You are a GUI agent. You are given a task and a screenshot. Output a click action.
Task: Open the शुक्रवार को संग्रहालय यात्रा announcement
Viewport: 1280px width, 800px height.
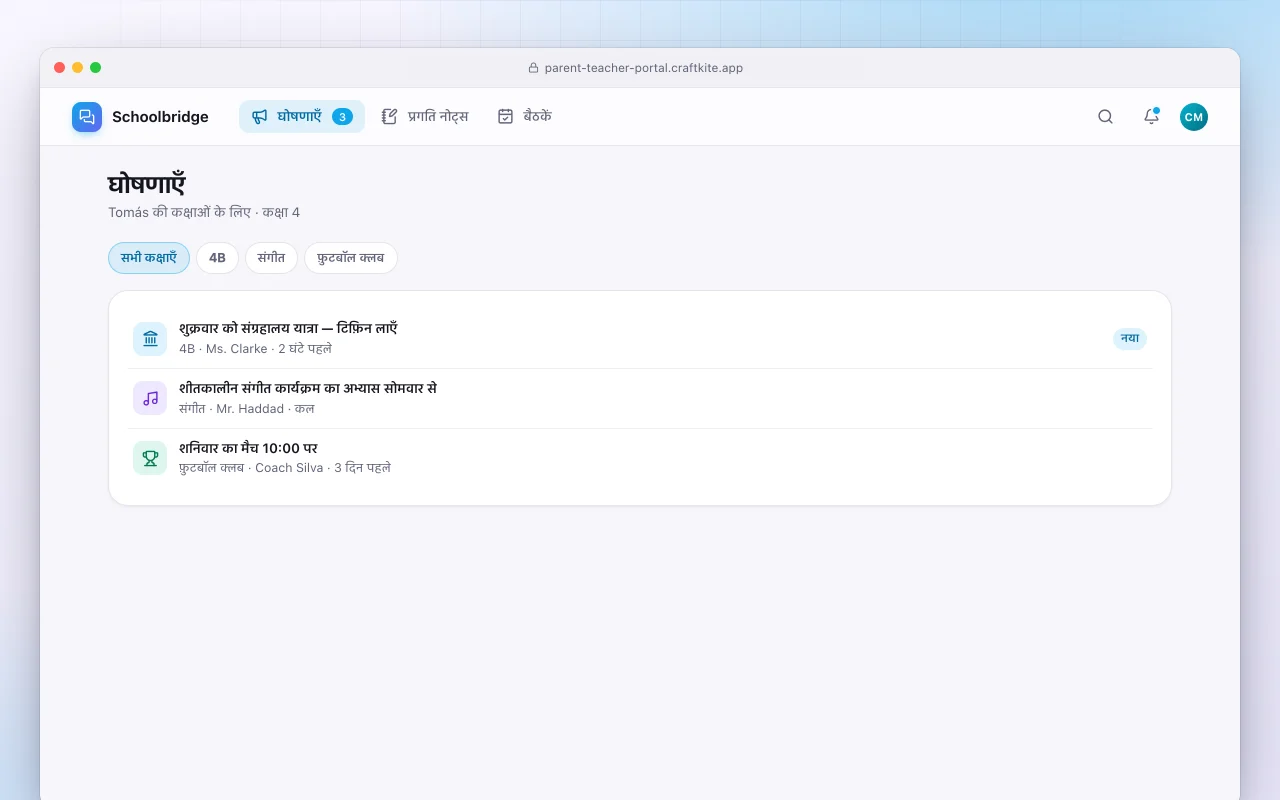click(640, 339)
